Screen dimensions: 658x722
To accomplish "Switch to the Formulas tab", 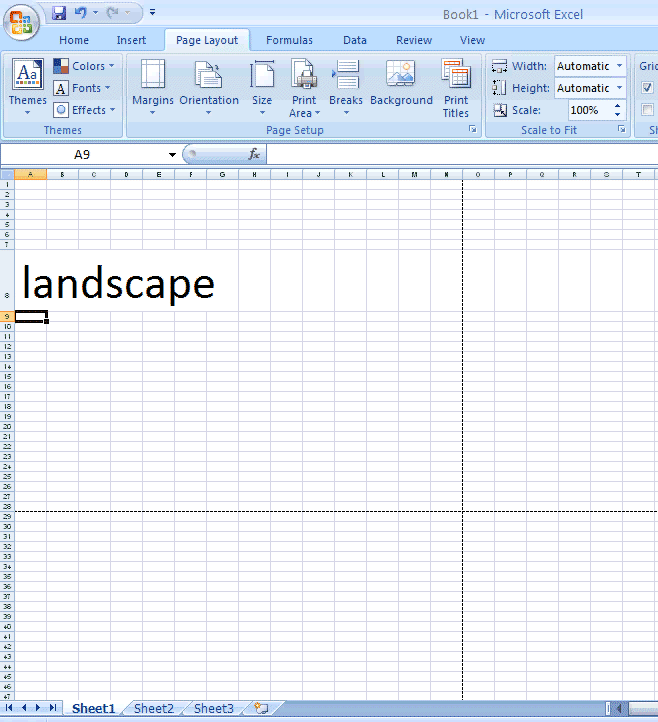I will tap(289, 40).
